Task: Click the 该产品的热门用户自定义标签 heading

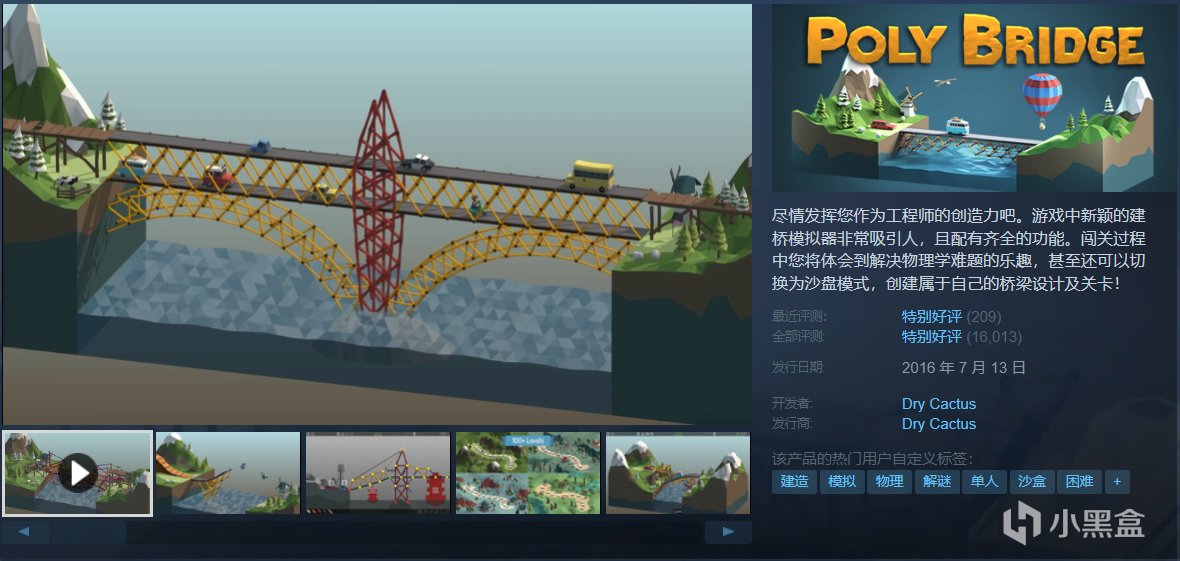Action: pyautogui.click(x=873, y=459)
